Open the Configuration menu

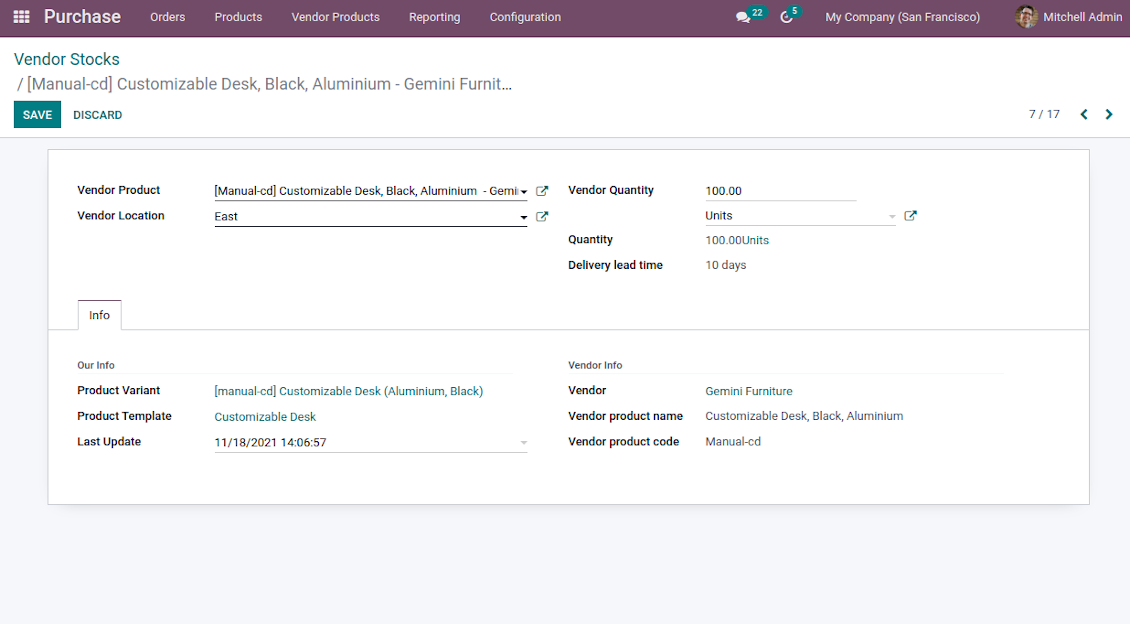(x=525, y=17)
